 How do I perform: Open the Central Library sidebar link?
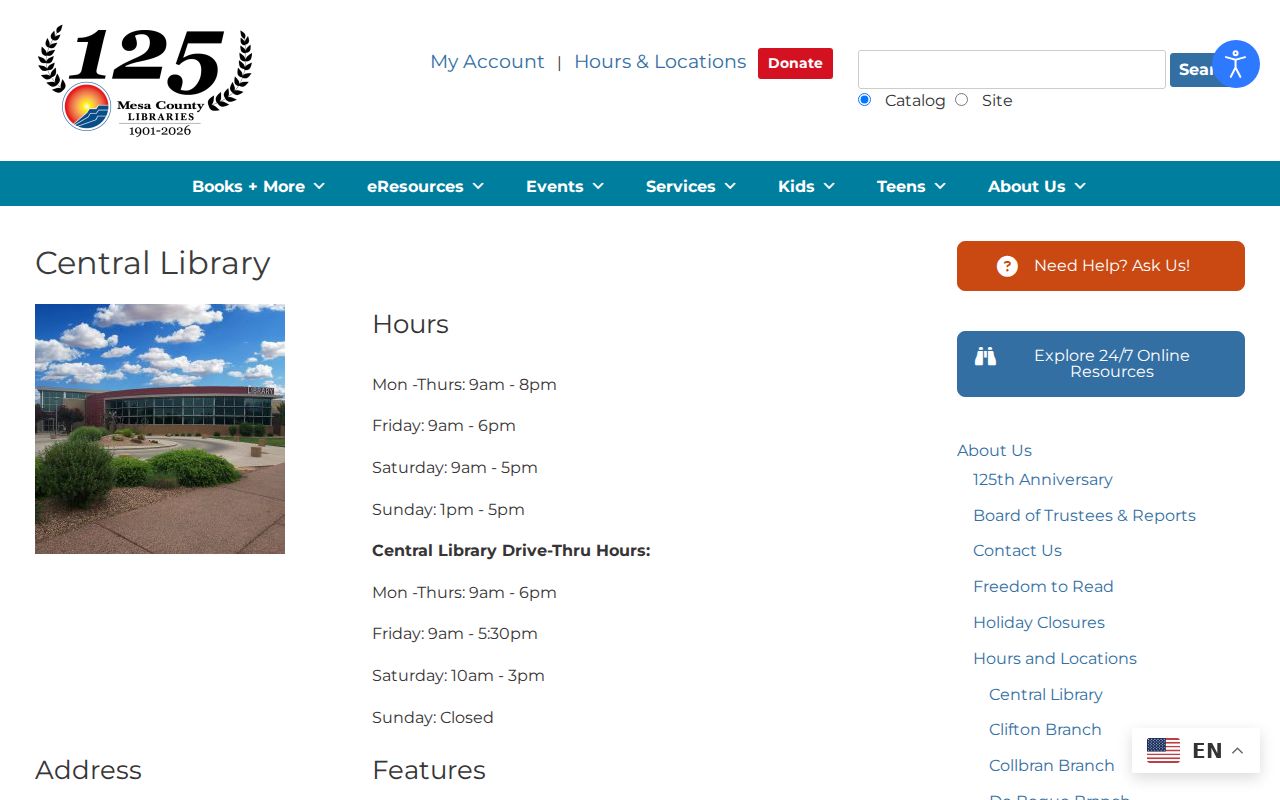tap(1046, 695)
